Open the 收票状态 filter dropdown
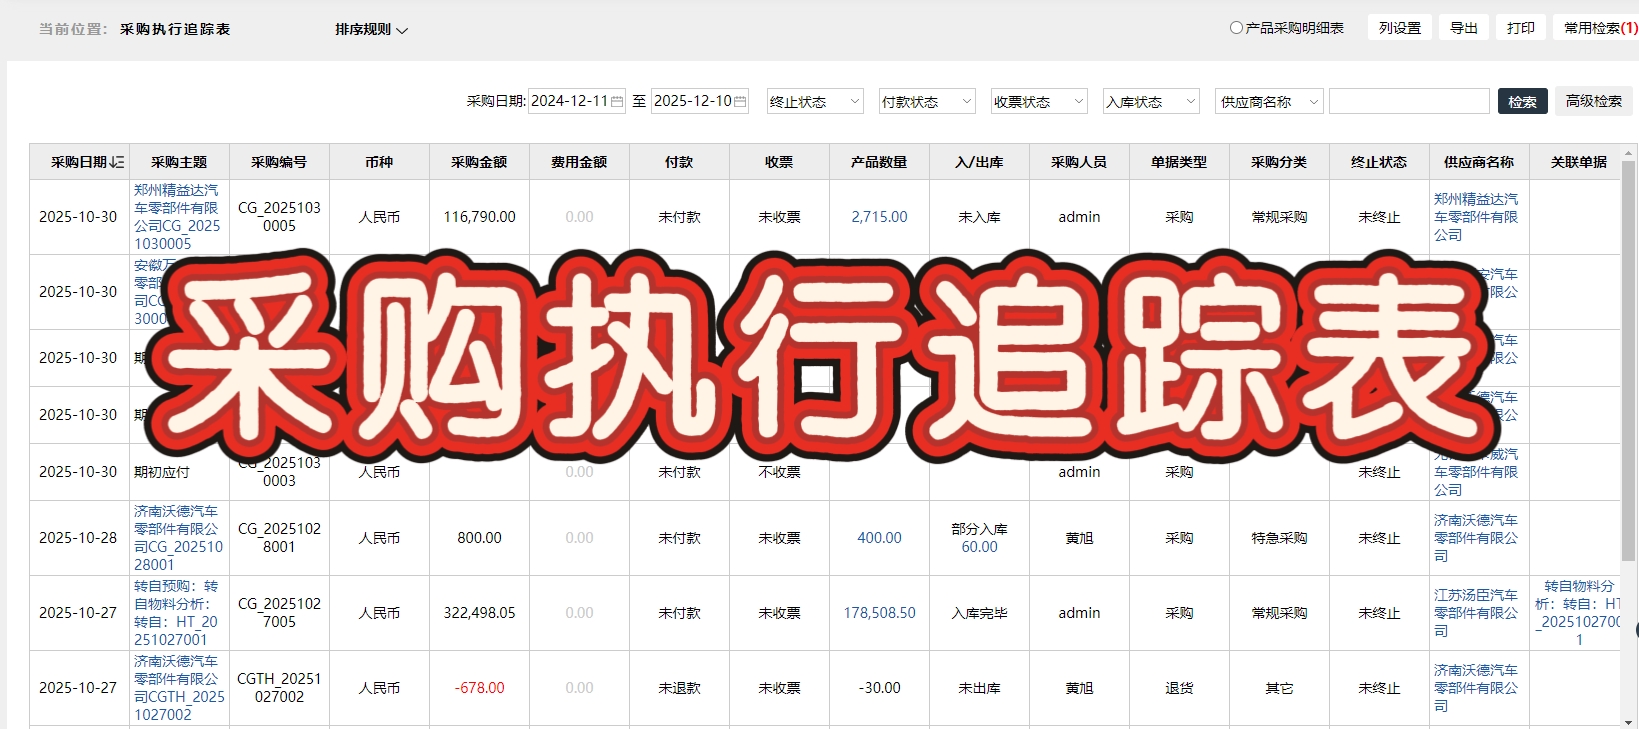 tap(1039, 101)
